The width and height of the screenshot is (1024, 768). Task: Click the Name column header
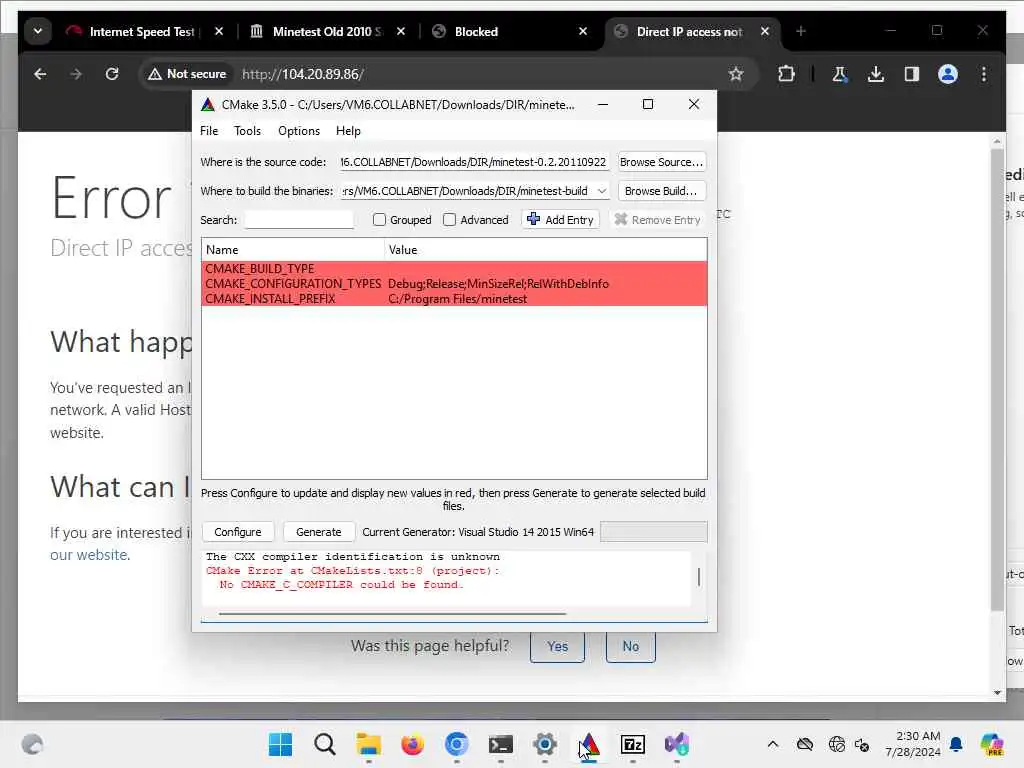tap(293, 249)
